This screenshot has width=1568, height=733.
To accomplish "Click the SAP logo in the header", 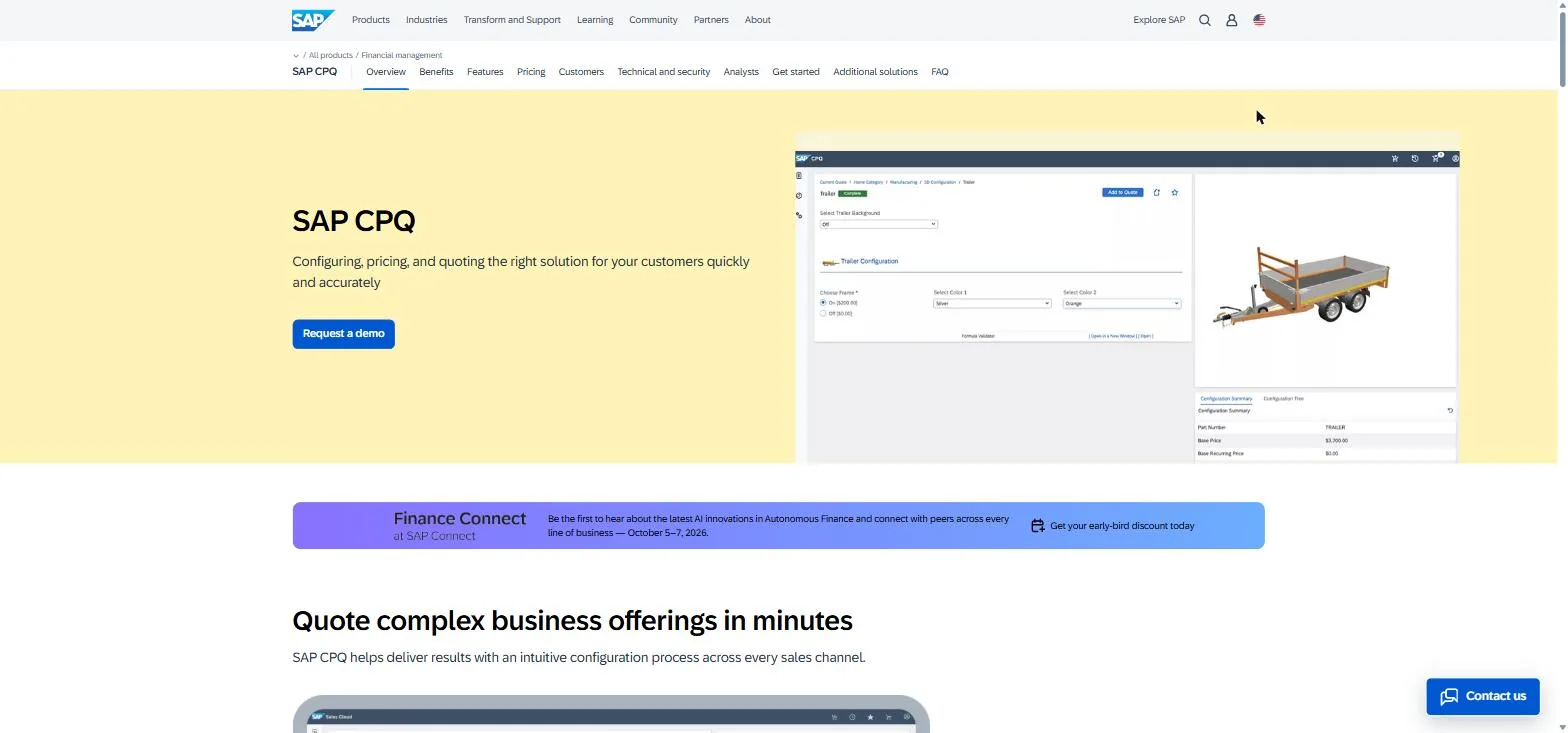I will point(313,20).
